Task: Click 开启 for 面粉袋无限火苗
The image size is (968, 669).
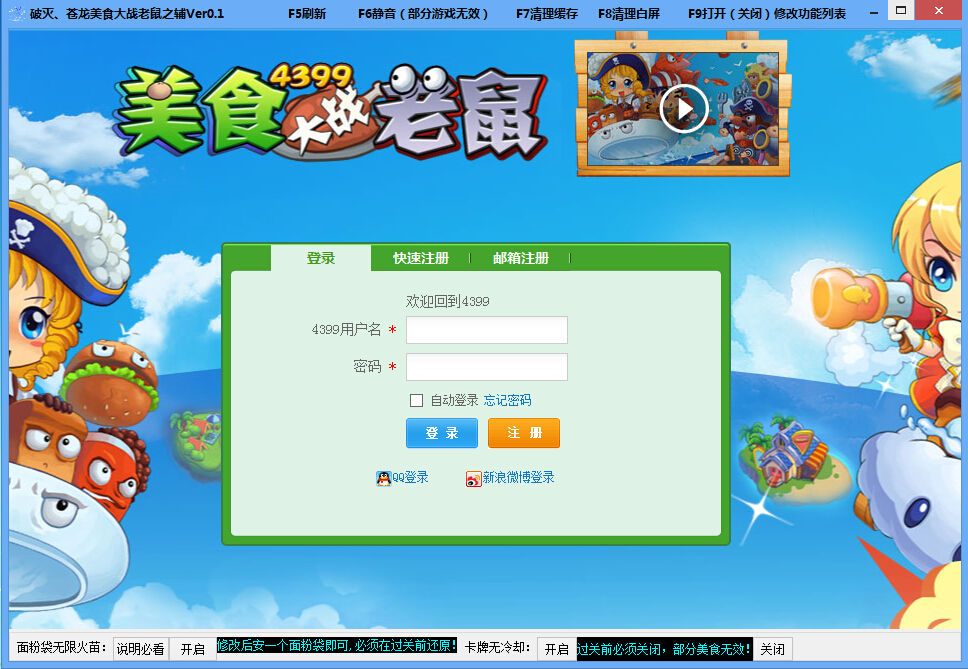Action: pyautogui.click(x=193, y=649)
